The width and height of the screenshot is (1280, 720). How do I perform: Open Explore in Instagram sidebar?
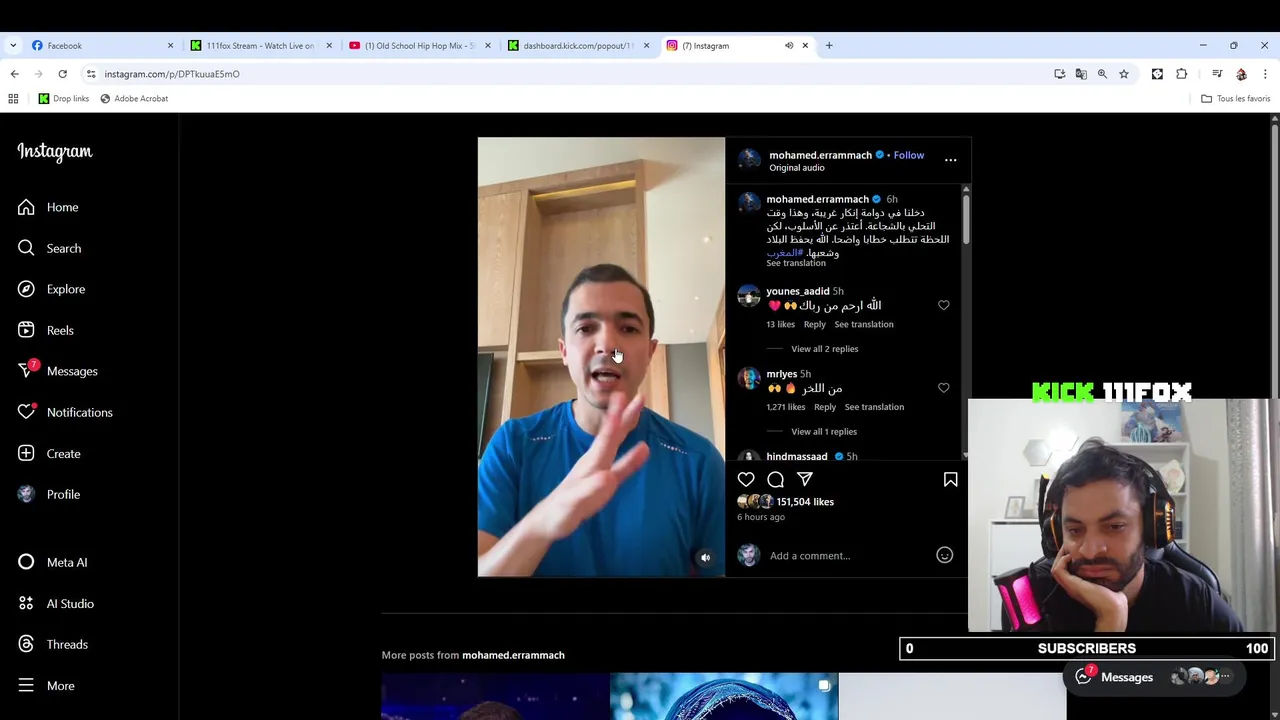(51, 289)
